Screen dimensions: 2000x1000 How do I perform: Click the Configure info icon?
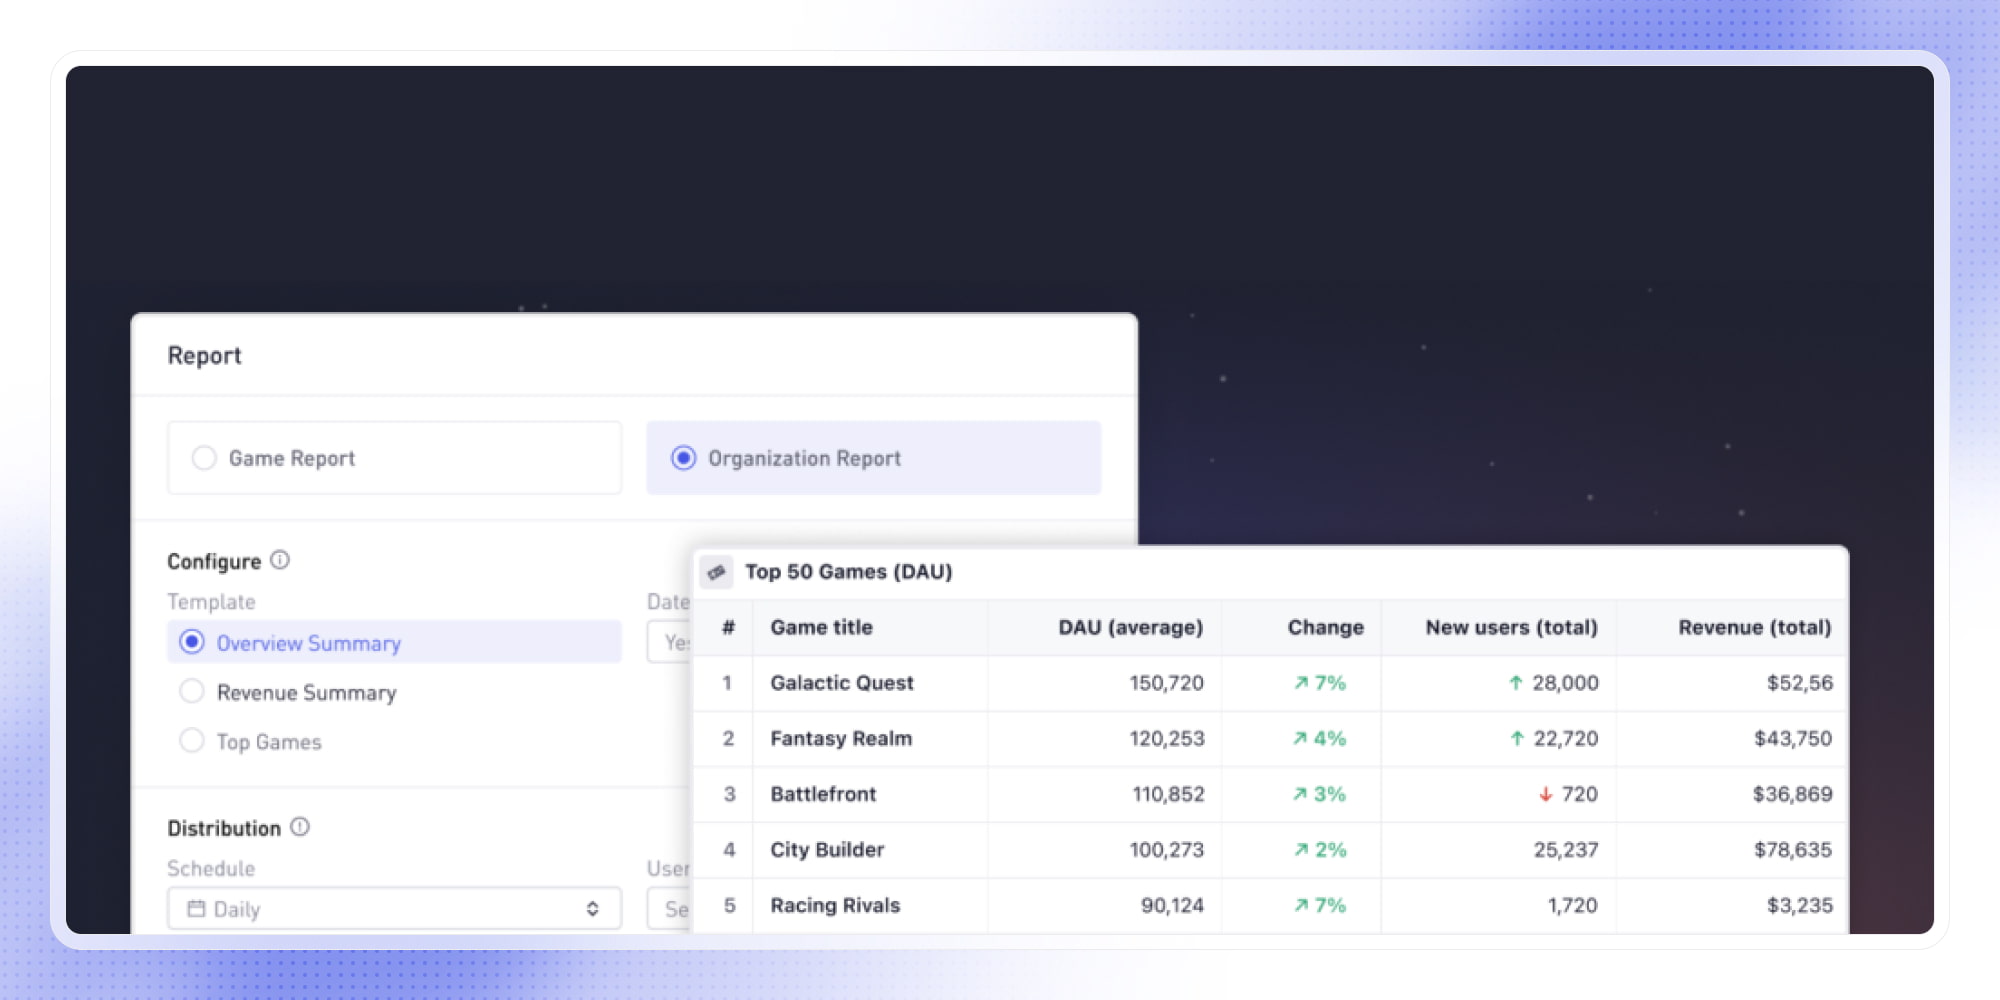click(x=281, y=561)
